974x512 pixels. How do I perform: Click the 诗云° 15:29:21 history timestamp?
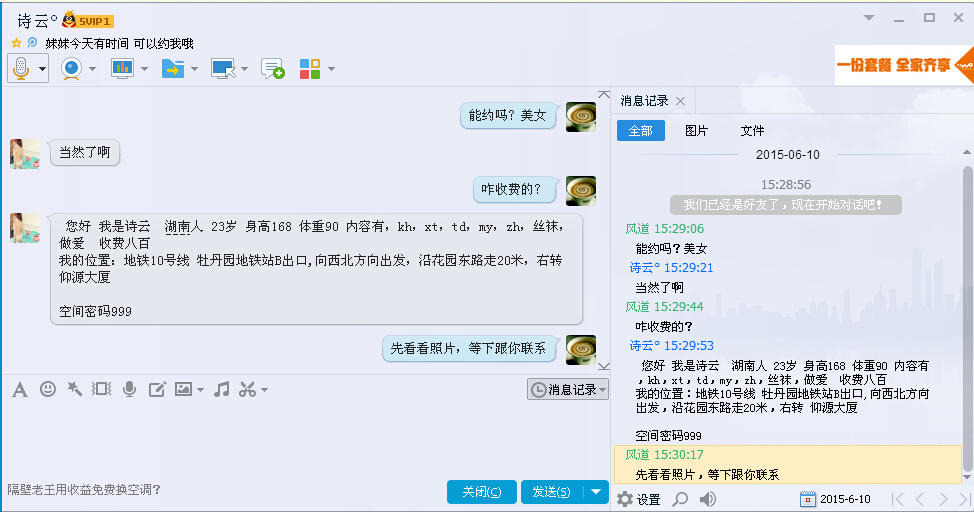point(671,268)
